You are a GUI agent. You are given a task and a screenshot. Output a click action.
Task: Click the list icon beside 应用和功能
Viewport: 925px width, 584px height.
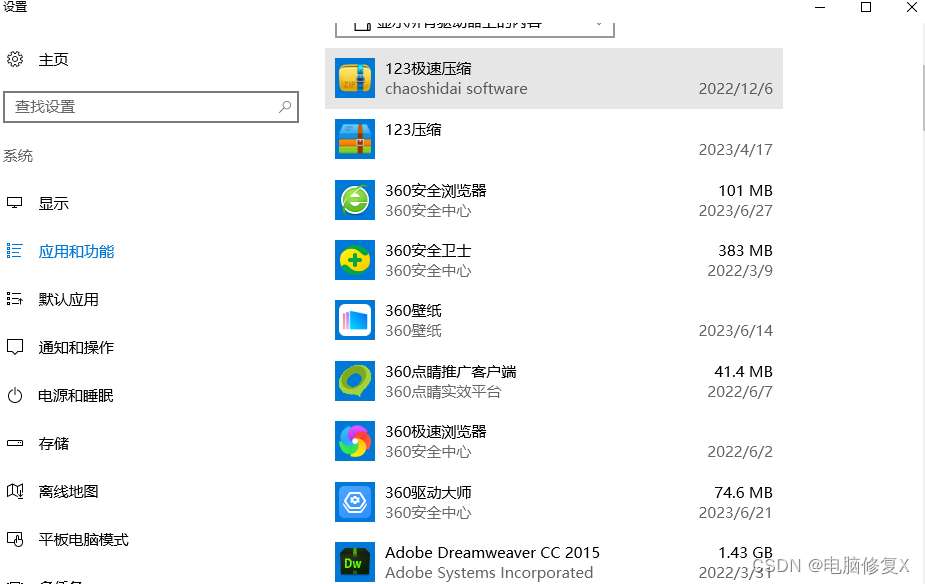click(x=15, y=251)
